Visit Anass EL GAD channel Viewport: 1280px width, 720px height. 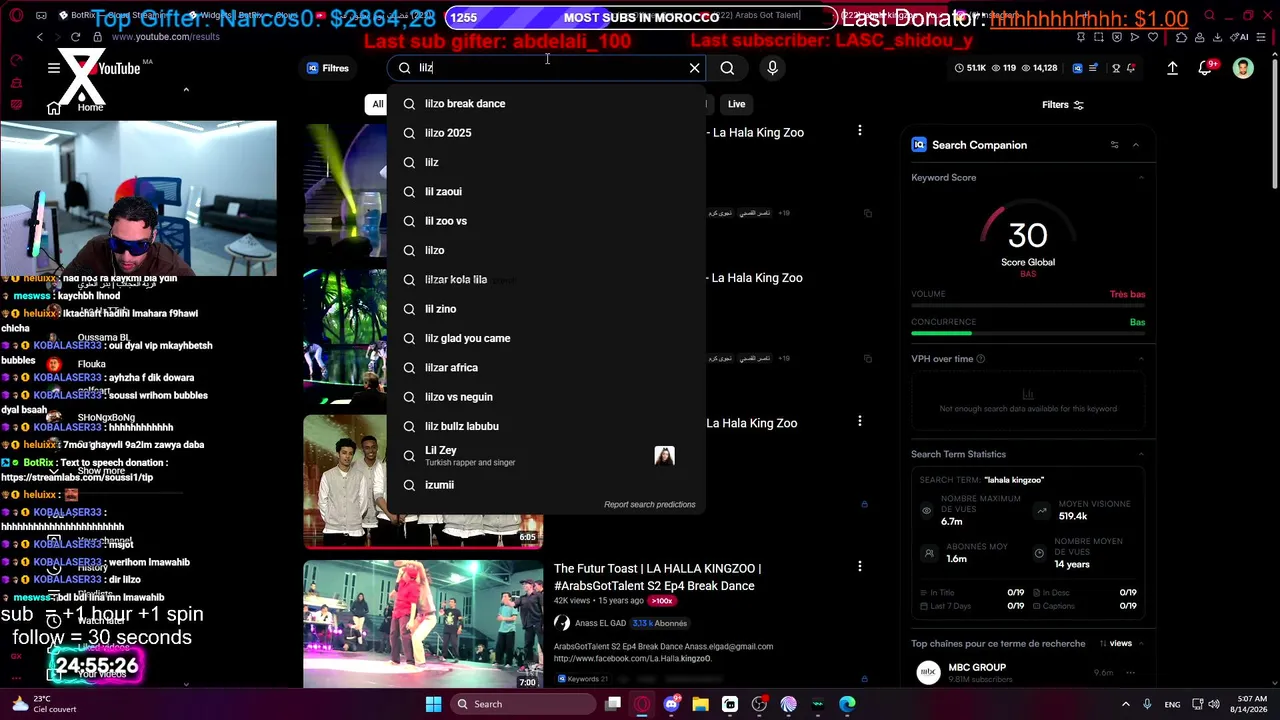[600, 623]
